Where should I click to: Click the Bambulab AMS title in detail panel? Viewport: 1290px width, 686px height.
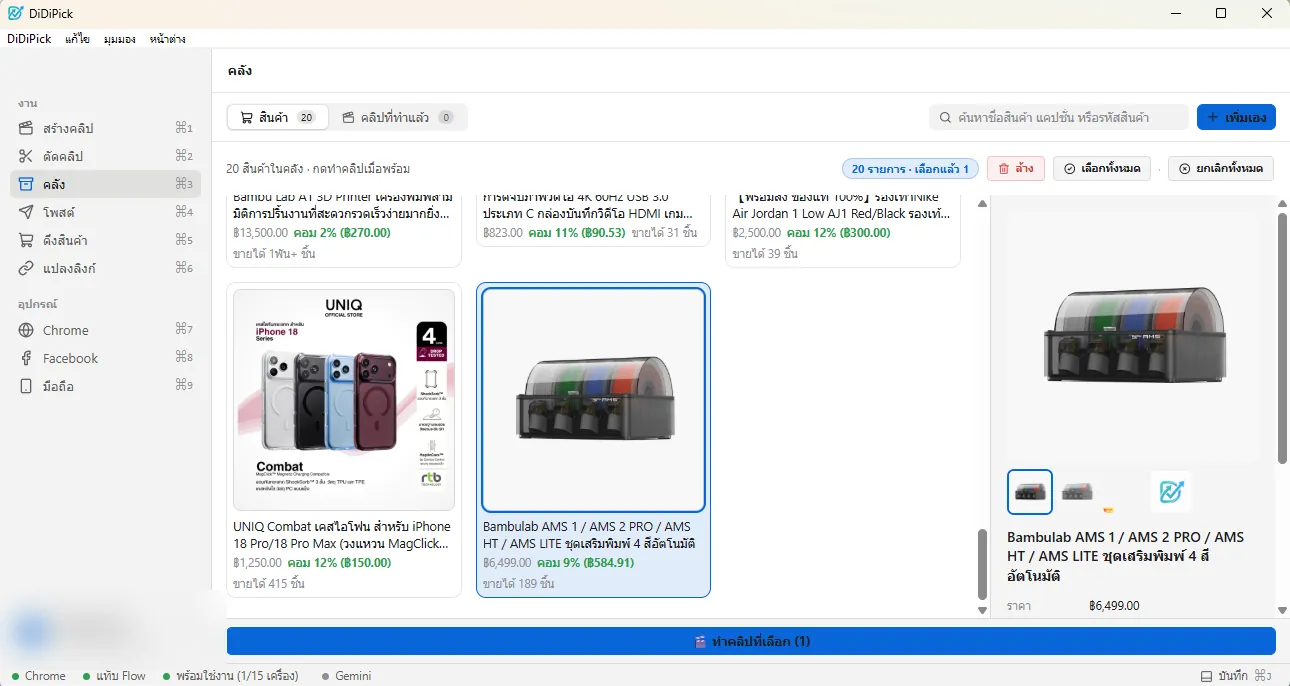[1128, 557]
